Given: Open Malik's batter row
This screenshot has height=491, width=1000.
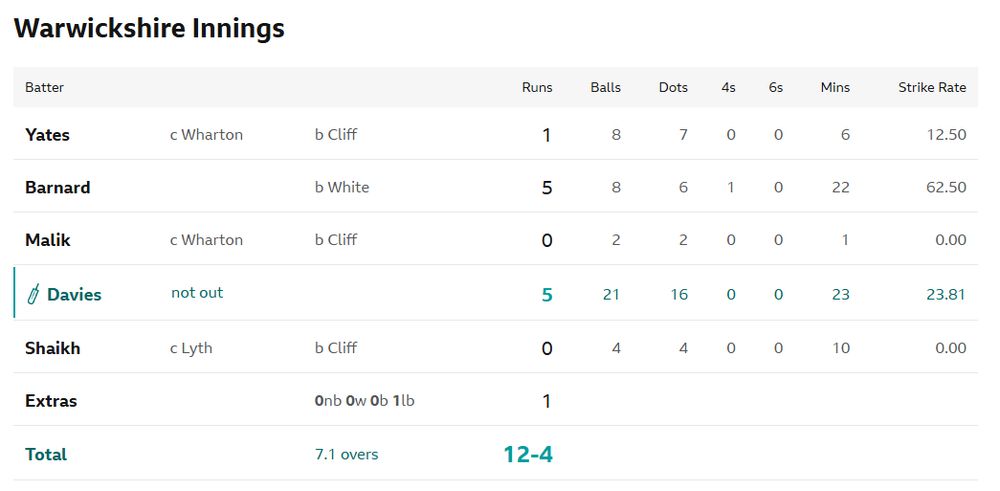Looking at the screenshot, I should [x=496, y=240].
